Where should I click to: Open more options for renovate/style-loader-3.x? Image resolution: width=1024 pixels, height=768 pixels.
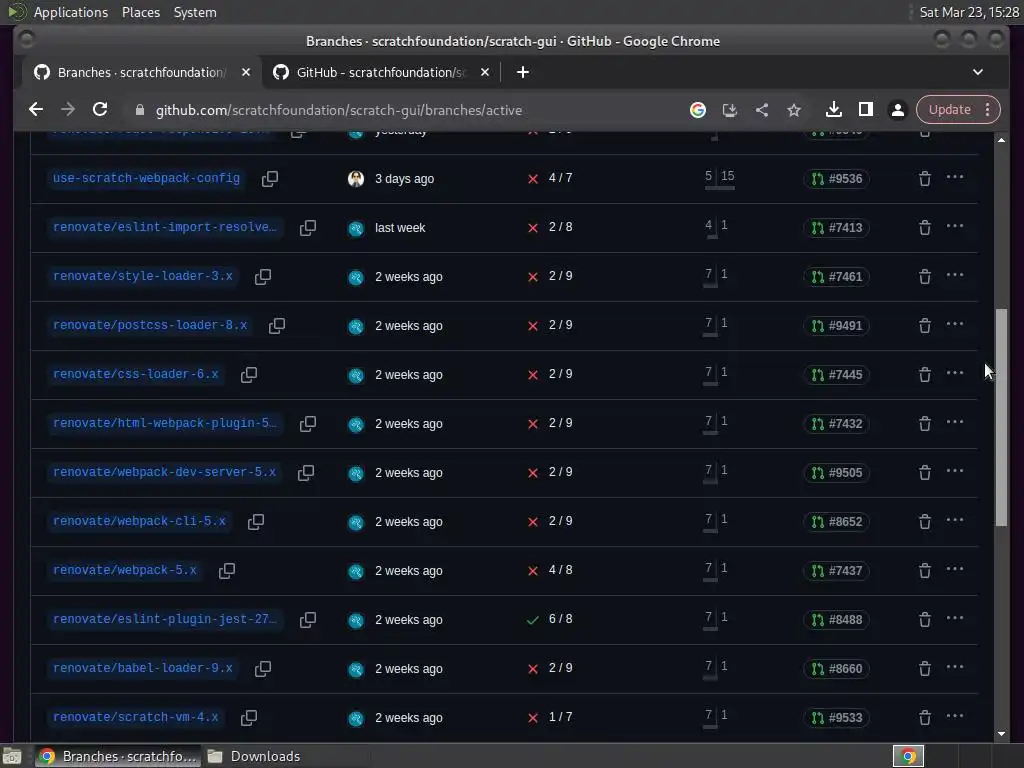point(955,275)
